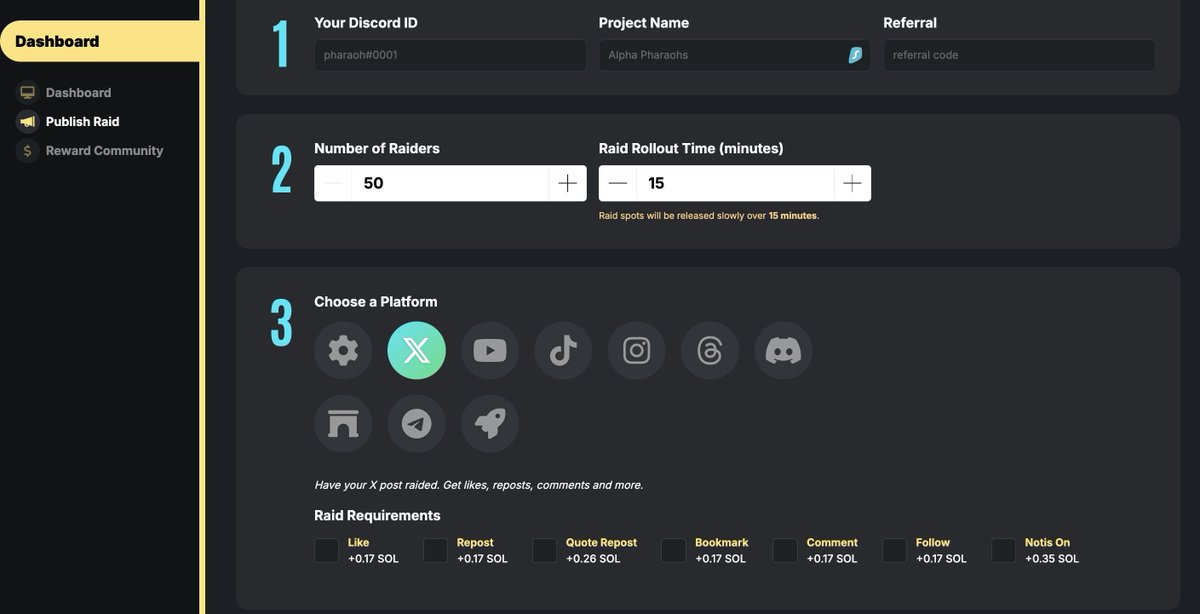Image resolution: width=1200 pixels, height=614 pixels.
Task: Enable the Like raid requirement
Action: tap(326, 550)
